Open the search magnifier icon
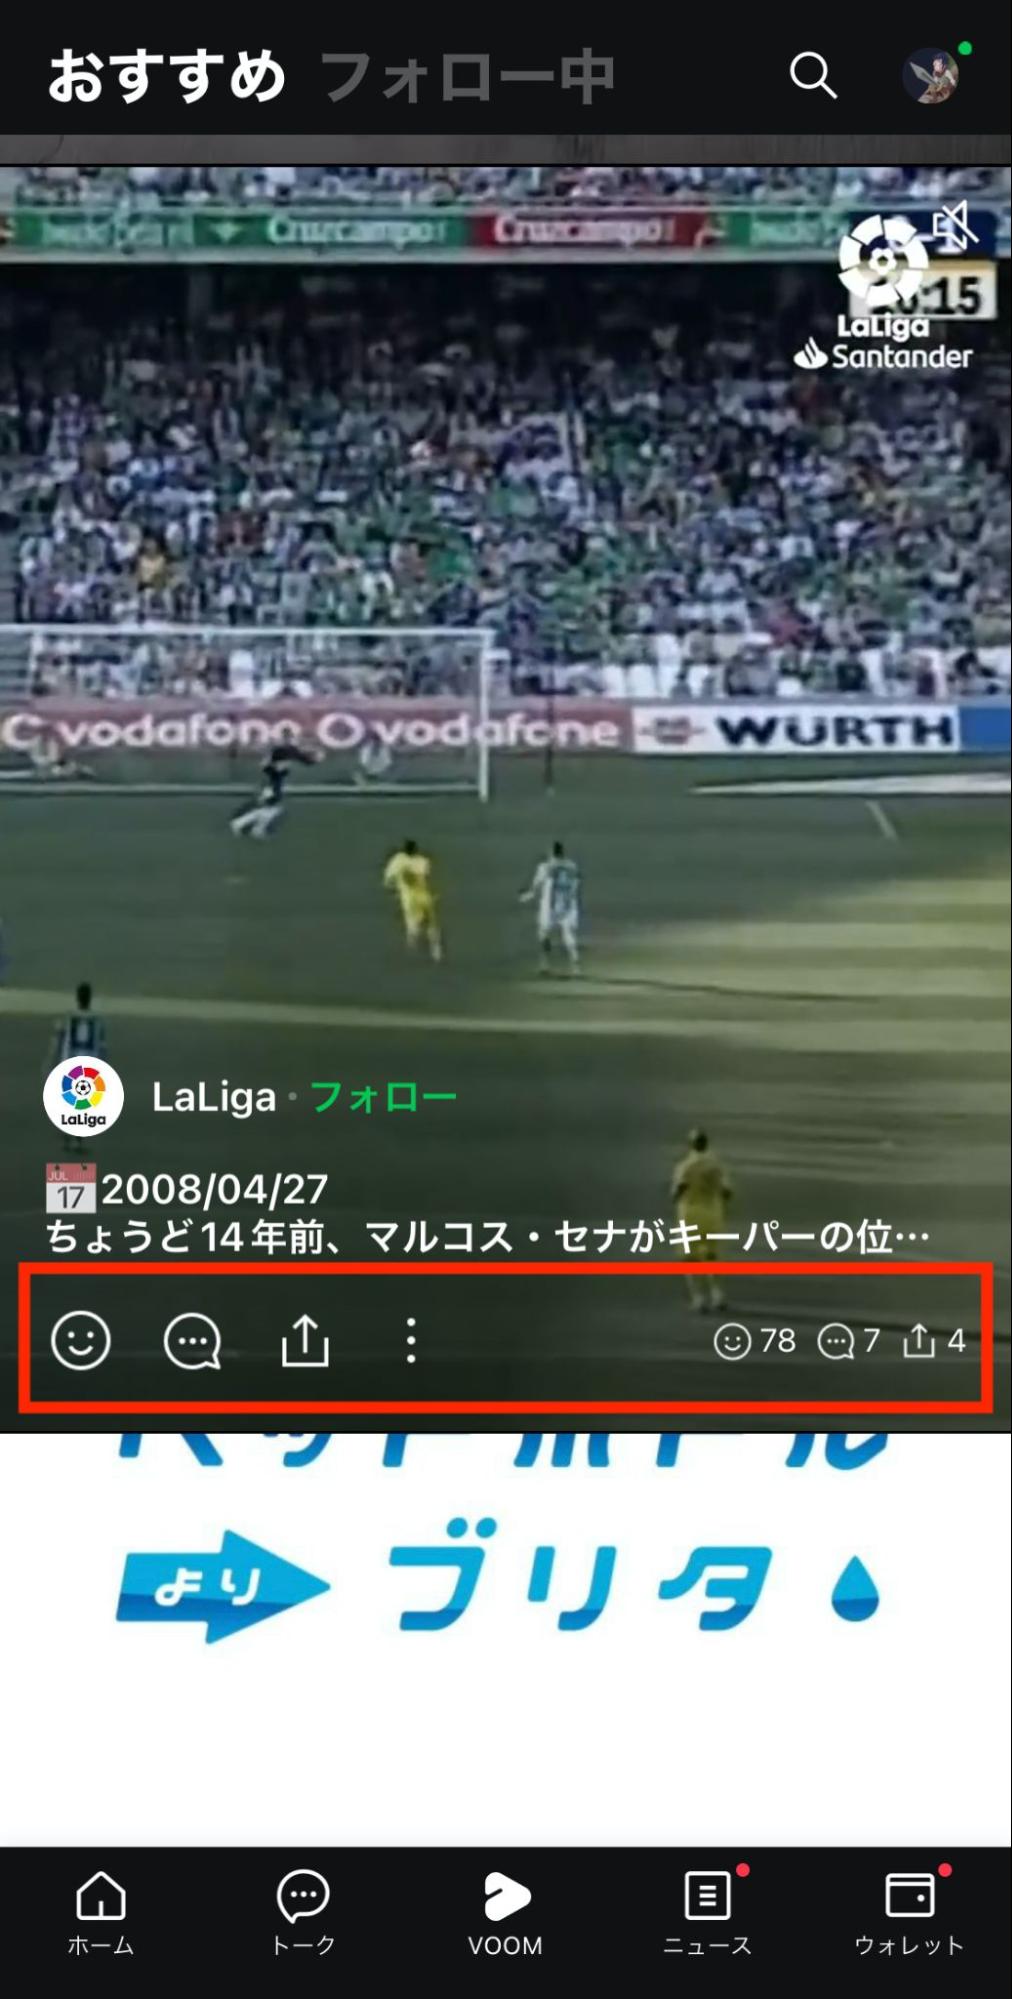Viewport: 1012px width, 1999px height. pyautogui.click(x=813, y=75)
